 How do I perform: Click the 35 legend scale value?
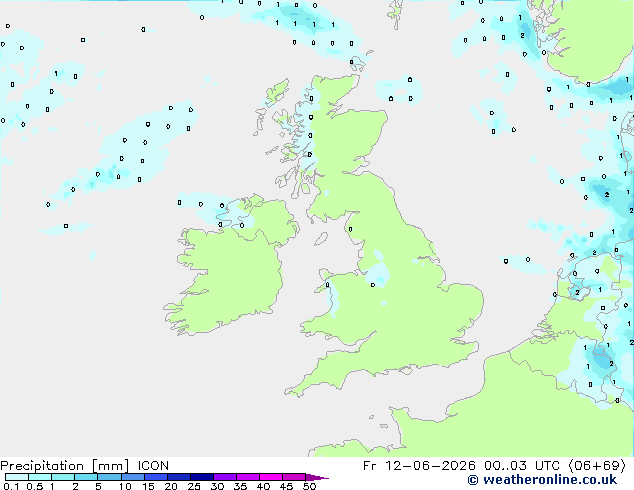click(x=240, y=486)
